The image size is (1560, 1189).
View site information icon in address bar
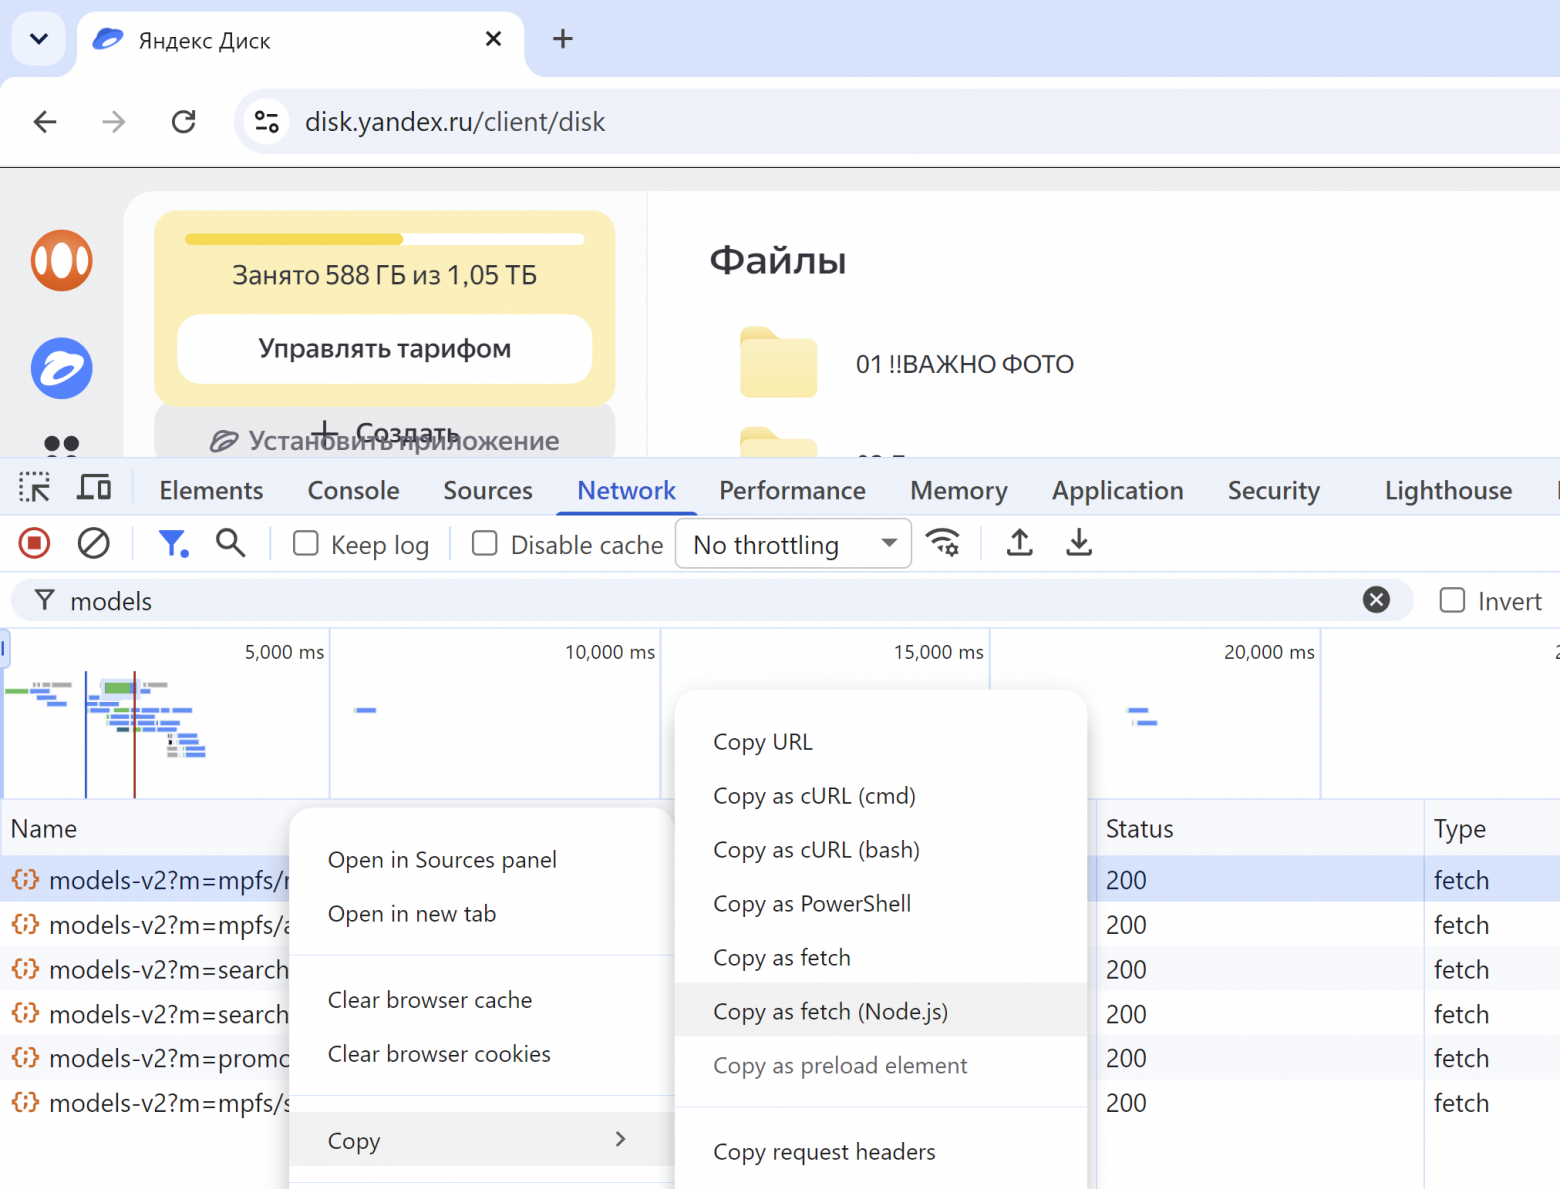266,122
